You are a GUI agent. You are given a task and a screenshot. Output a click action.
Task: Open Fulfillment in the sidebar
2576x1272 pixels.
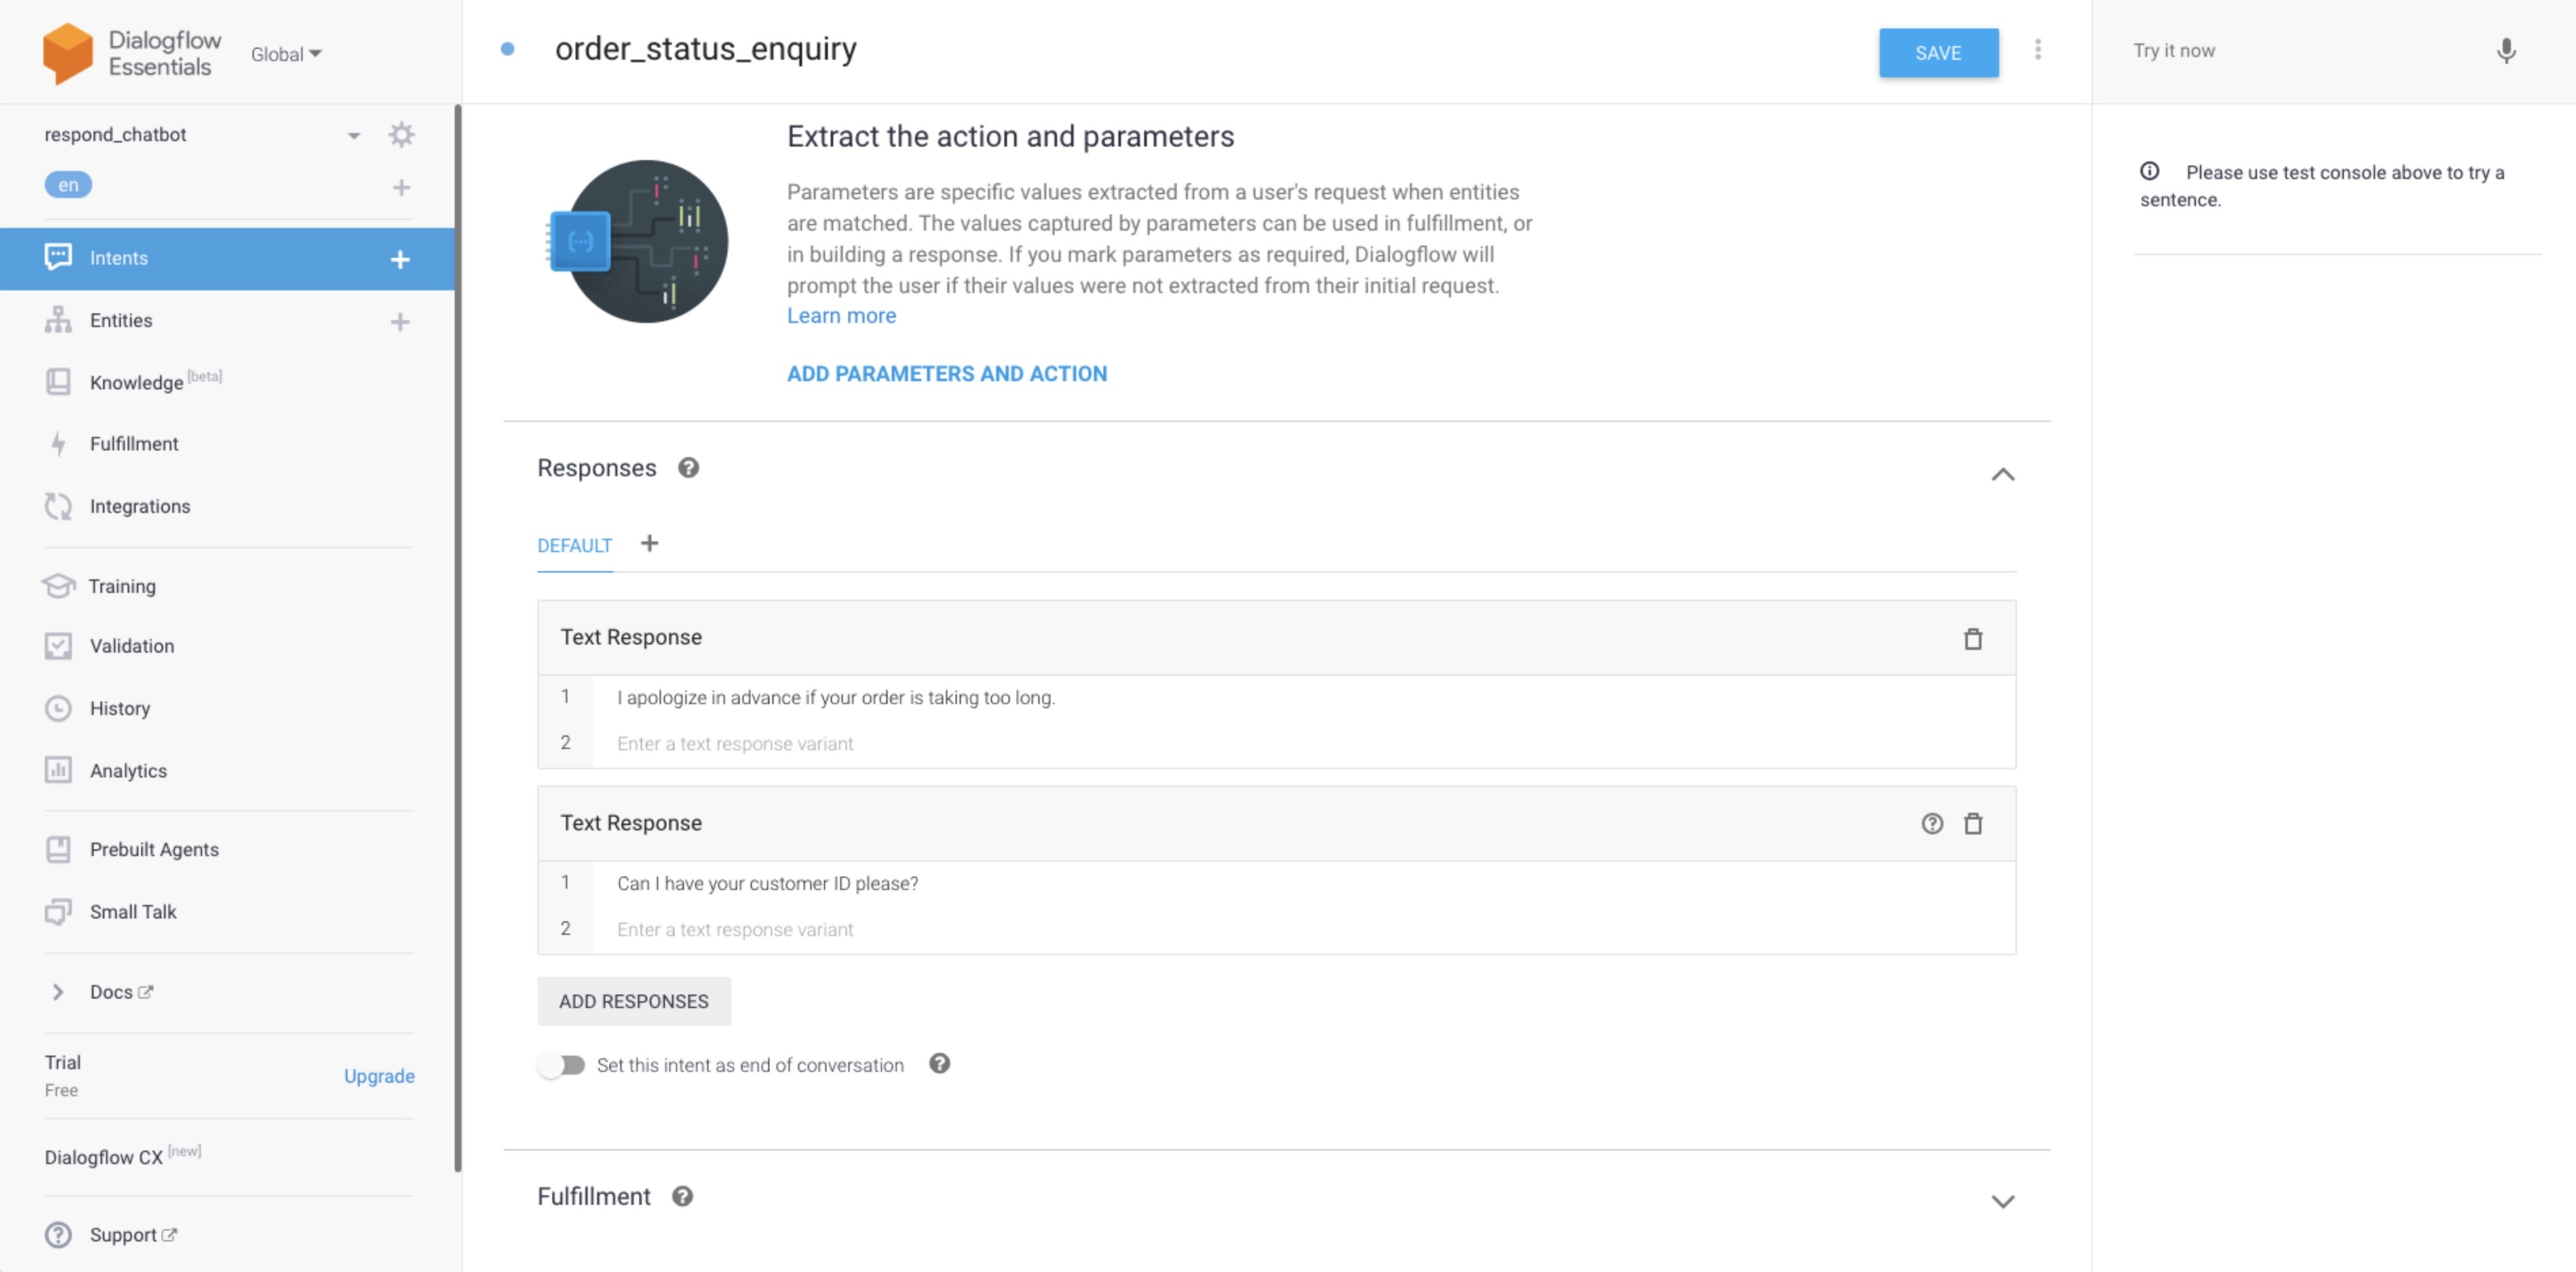click(134, 444)
